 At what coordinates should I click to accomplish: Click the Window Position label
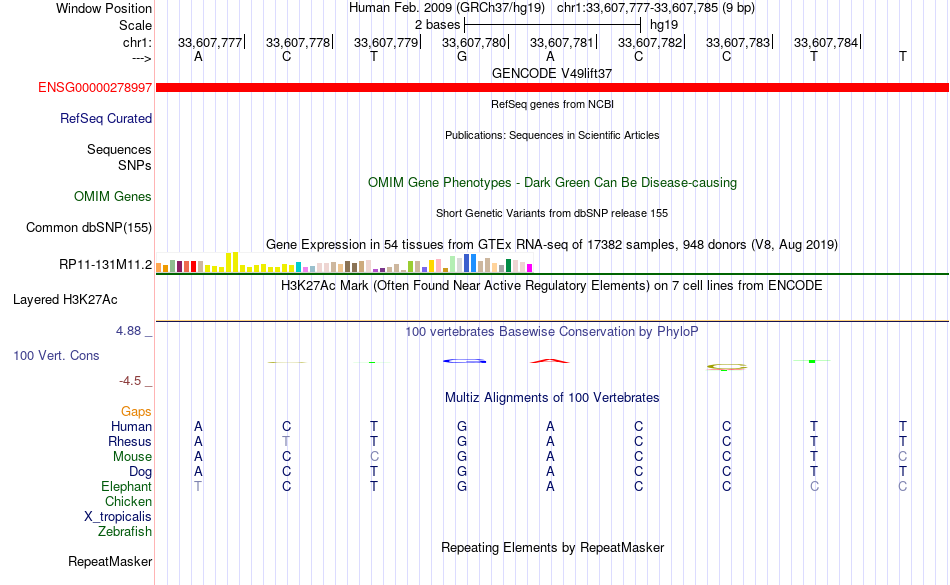[x=104, y=8]
